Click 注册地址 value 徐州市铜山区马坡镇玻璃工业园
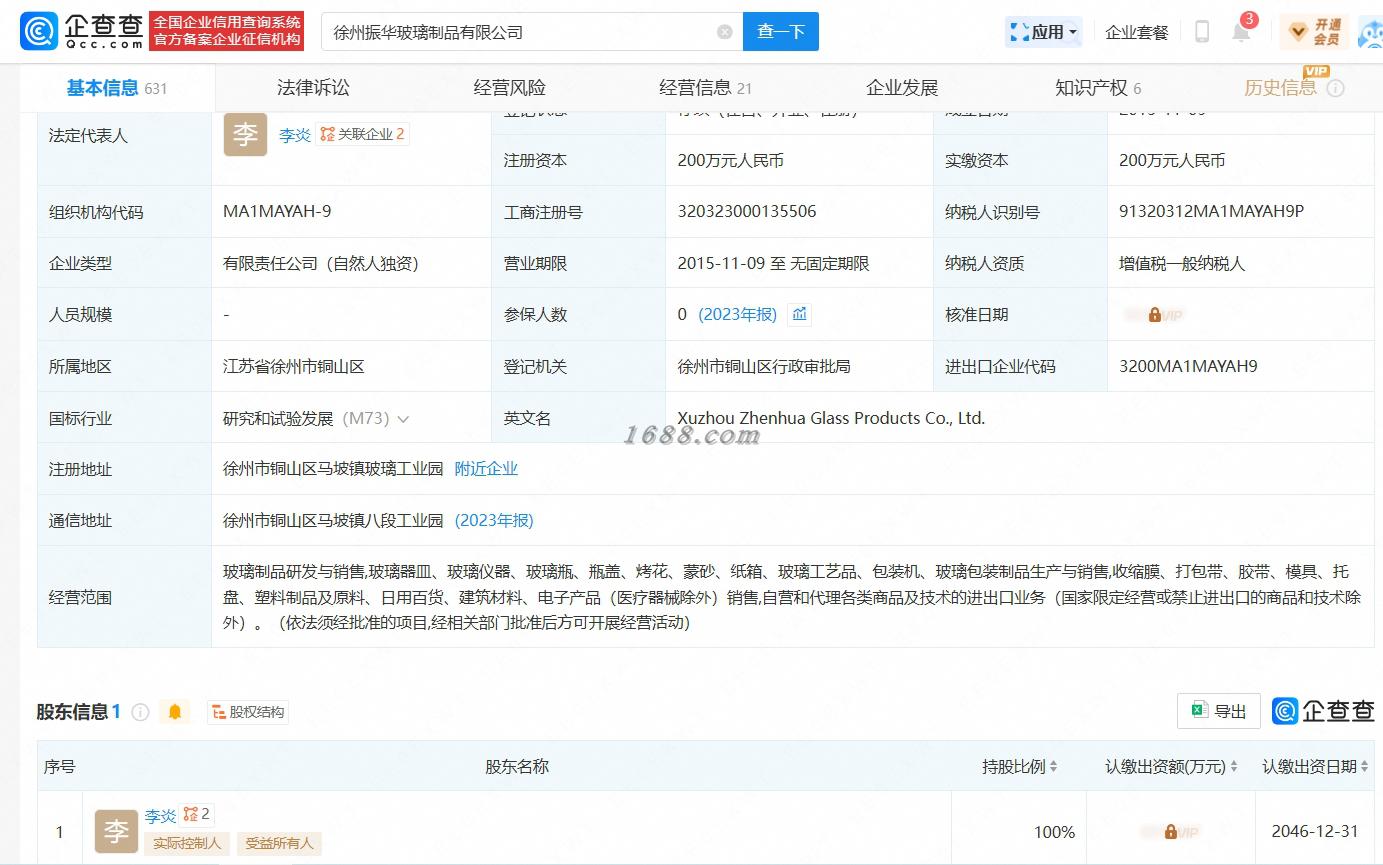Screen dimensions: 1383x865 click(x=333, y=469)
